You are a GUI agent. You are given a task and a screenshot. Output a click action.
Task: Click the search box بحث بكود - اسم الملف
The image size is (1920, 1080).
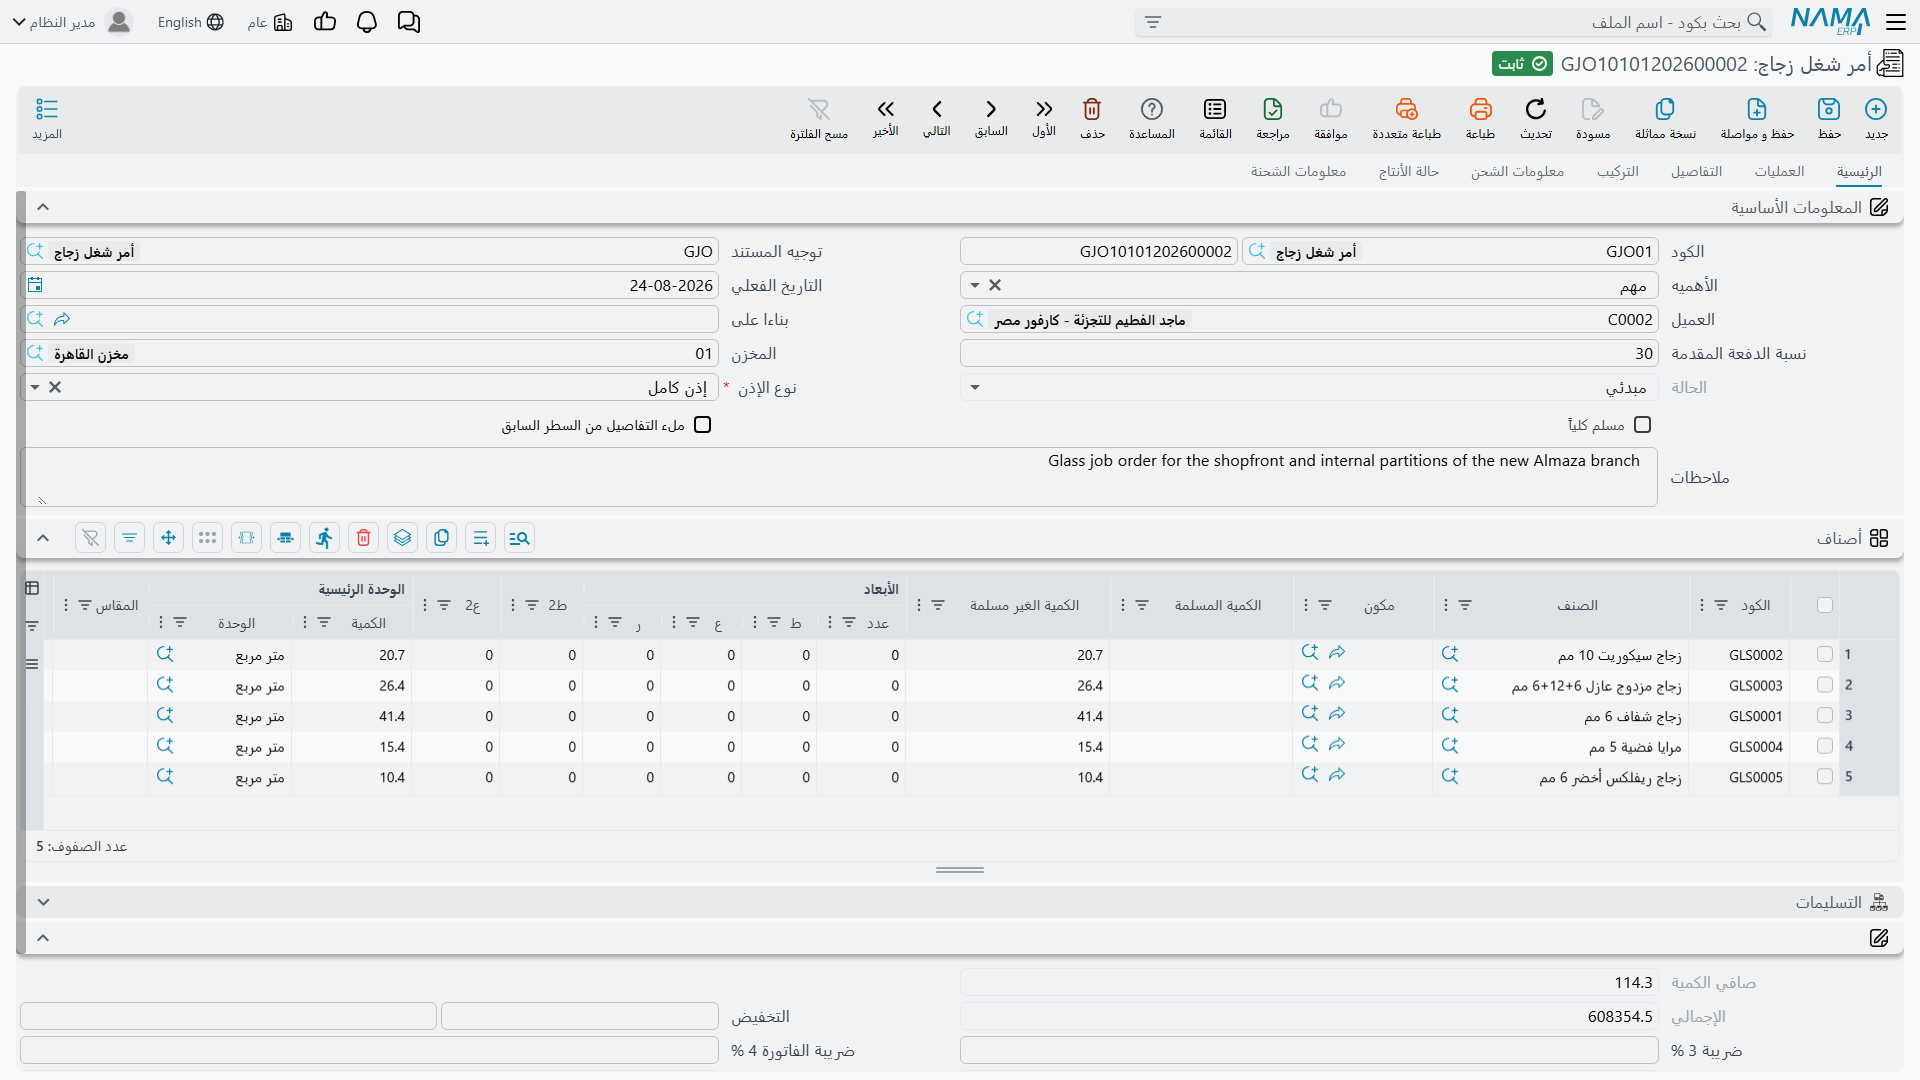(1453, 22)
